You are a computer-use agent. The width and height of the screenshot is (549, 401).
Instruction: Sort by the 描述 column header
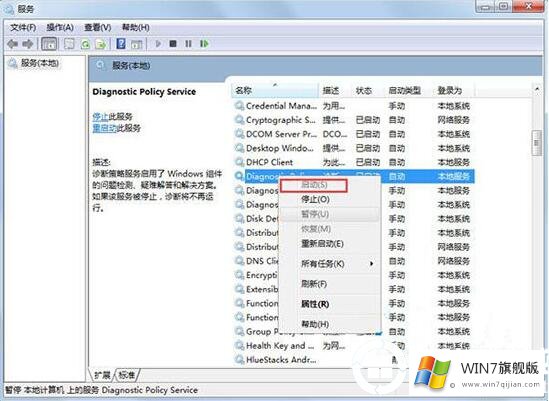(x=335, y=90)
